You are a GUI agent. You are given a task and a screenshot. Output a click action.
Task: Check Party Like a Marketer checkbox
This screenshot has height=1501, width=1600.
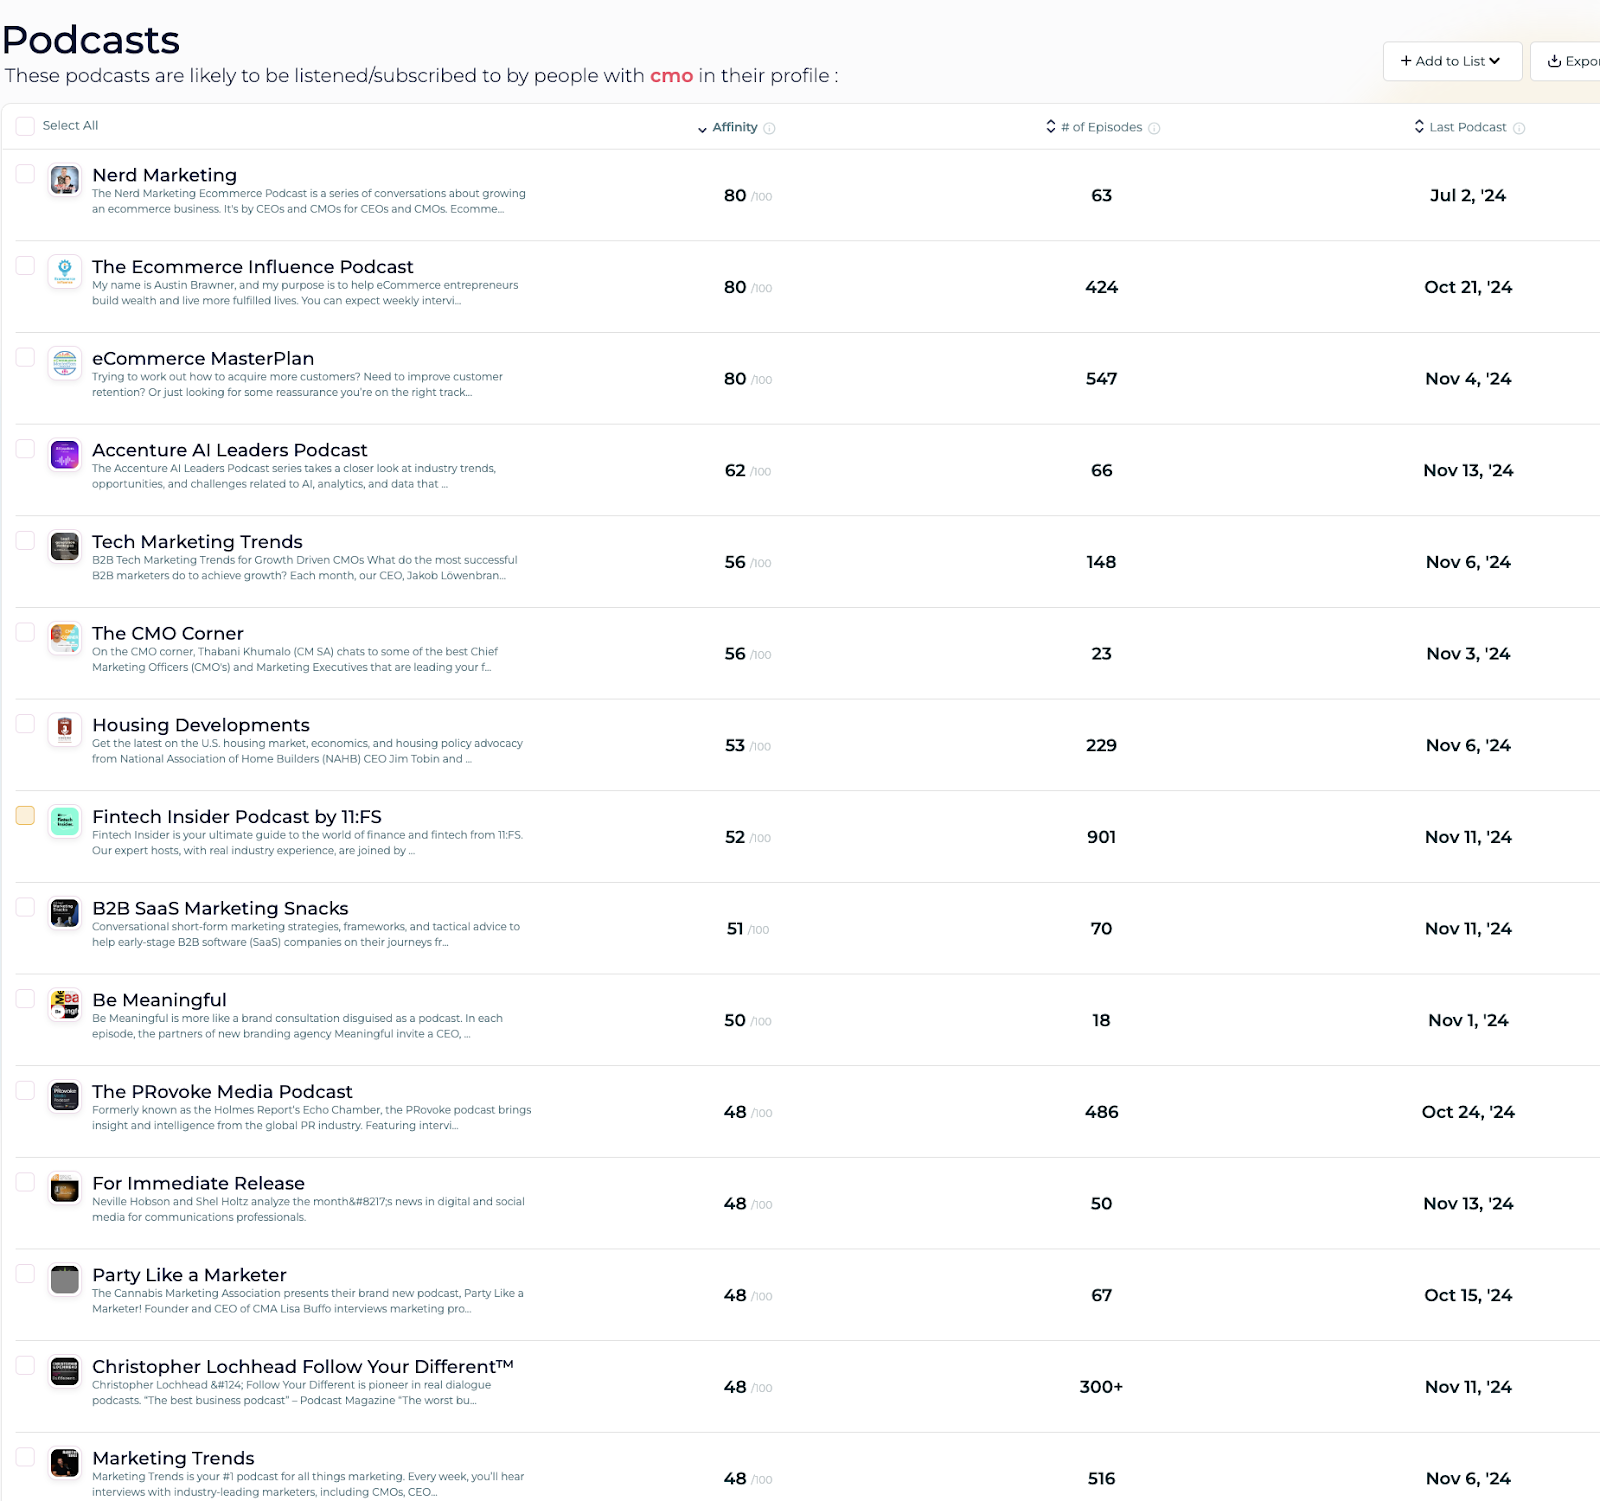(25, 1274)
